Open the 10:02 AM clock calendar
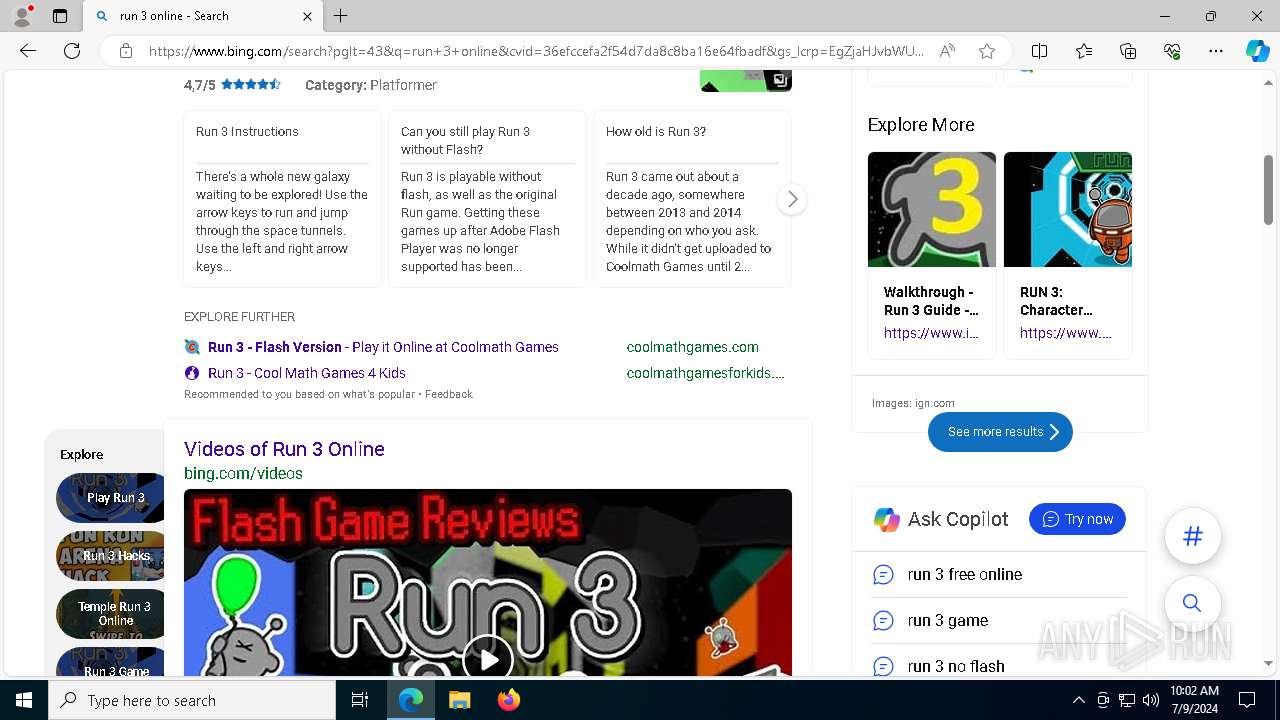 click(x=1194, y=700)
